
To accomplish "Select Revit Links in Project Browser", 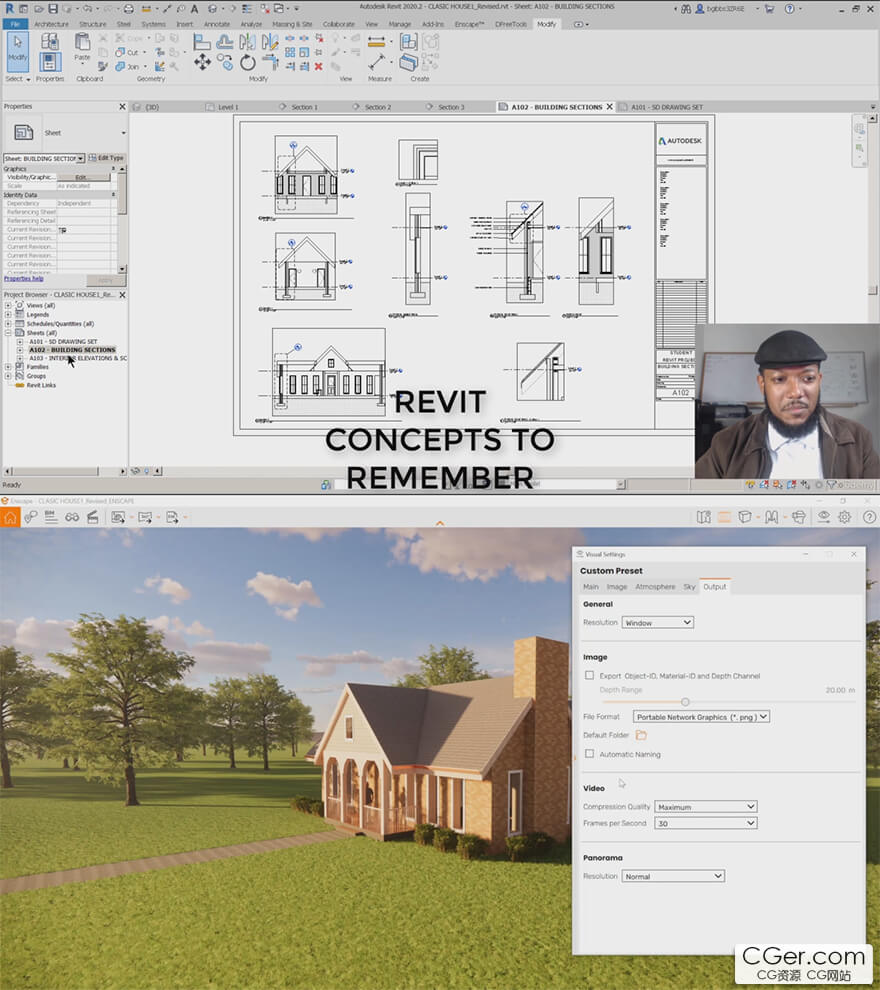I will pos(41,385).
